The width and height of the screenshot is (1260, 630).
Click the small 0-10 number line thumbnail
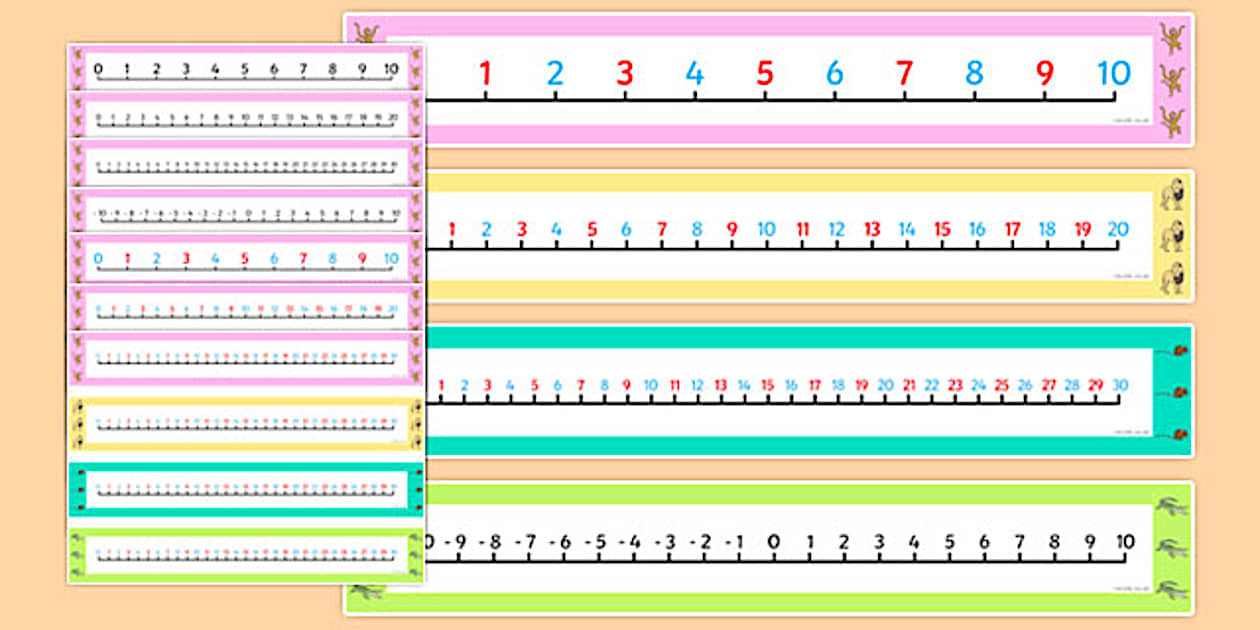tap(245, 70)
